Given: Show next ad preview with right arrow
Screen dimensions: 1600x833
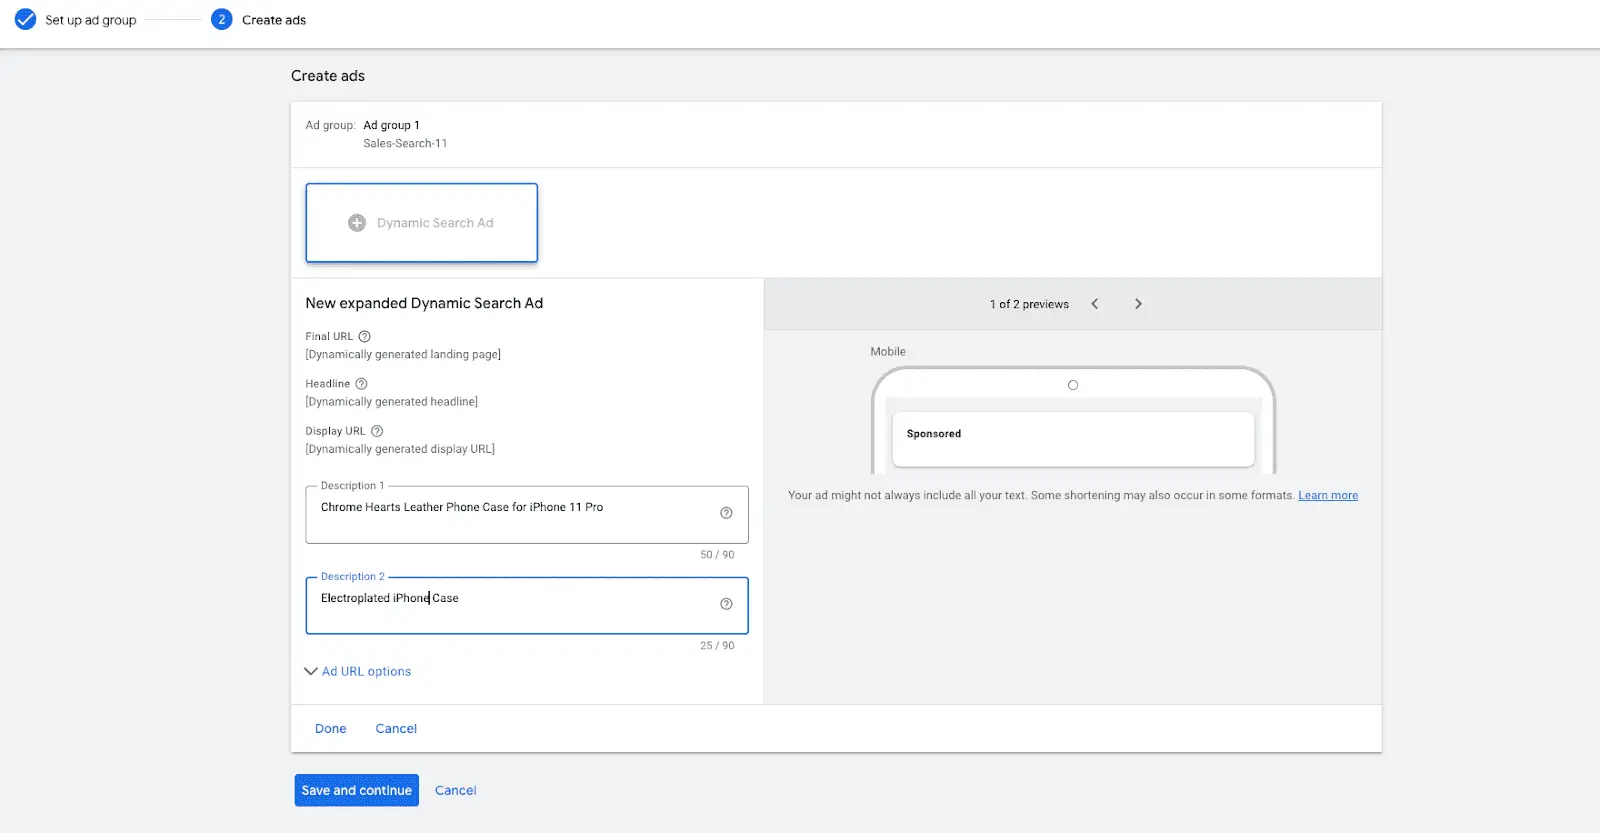Looking at the screenshot, I should [x=1138, y=304].
